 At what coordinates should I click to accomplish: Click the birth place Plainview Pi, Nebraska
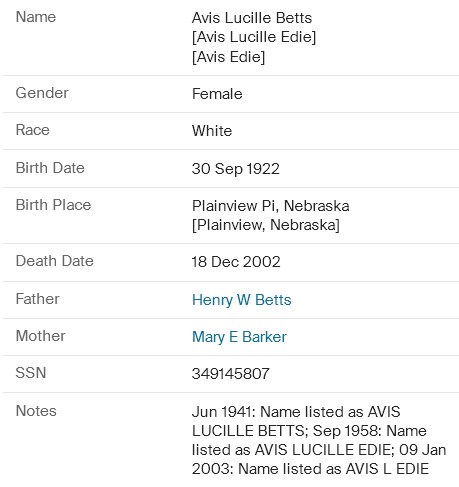pos(270,206)
